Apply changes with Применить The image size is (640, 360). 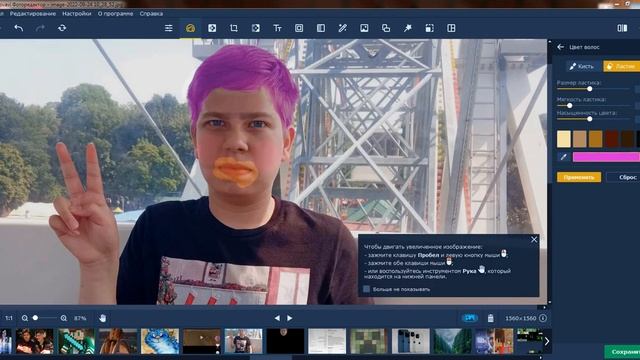[579, 177]
